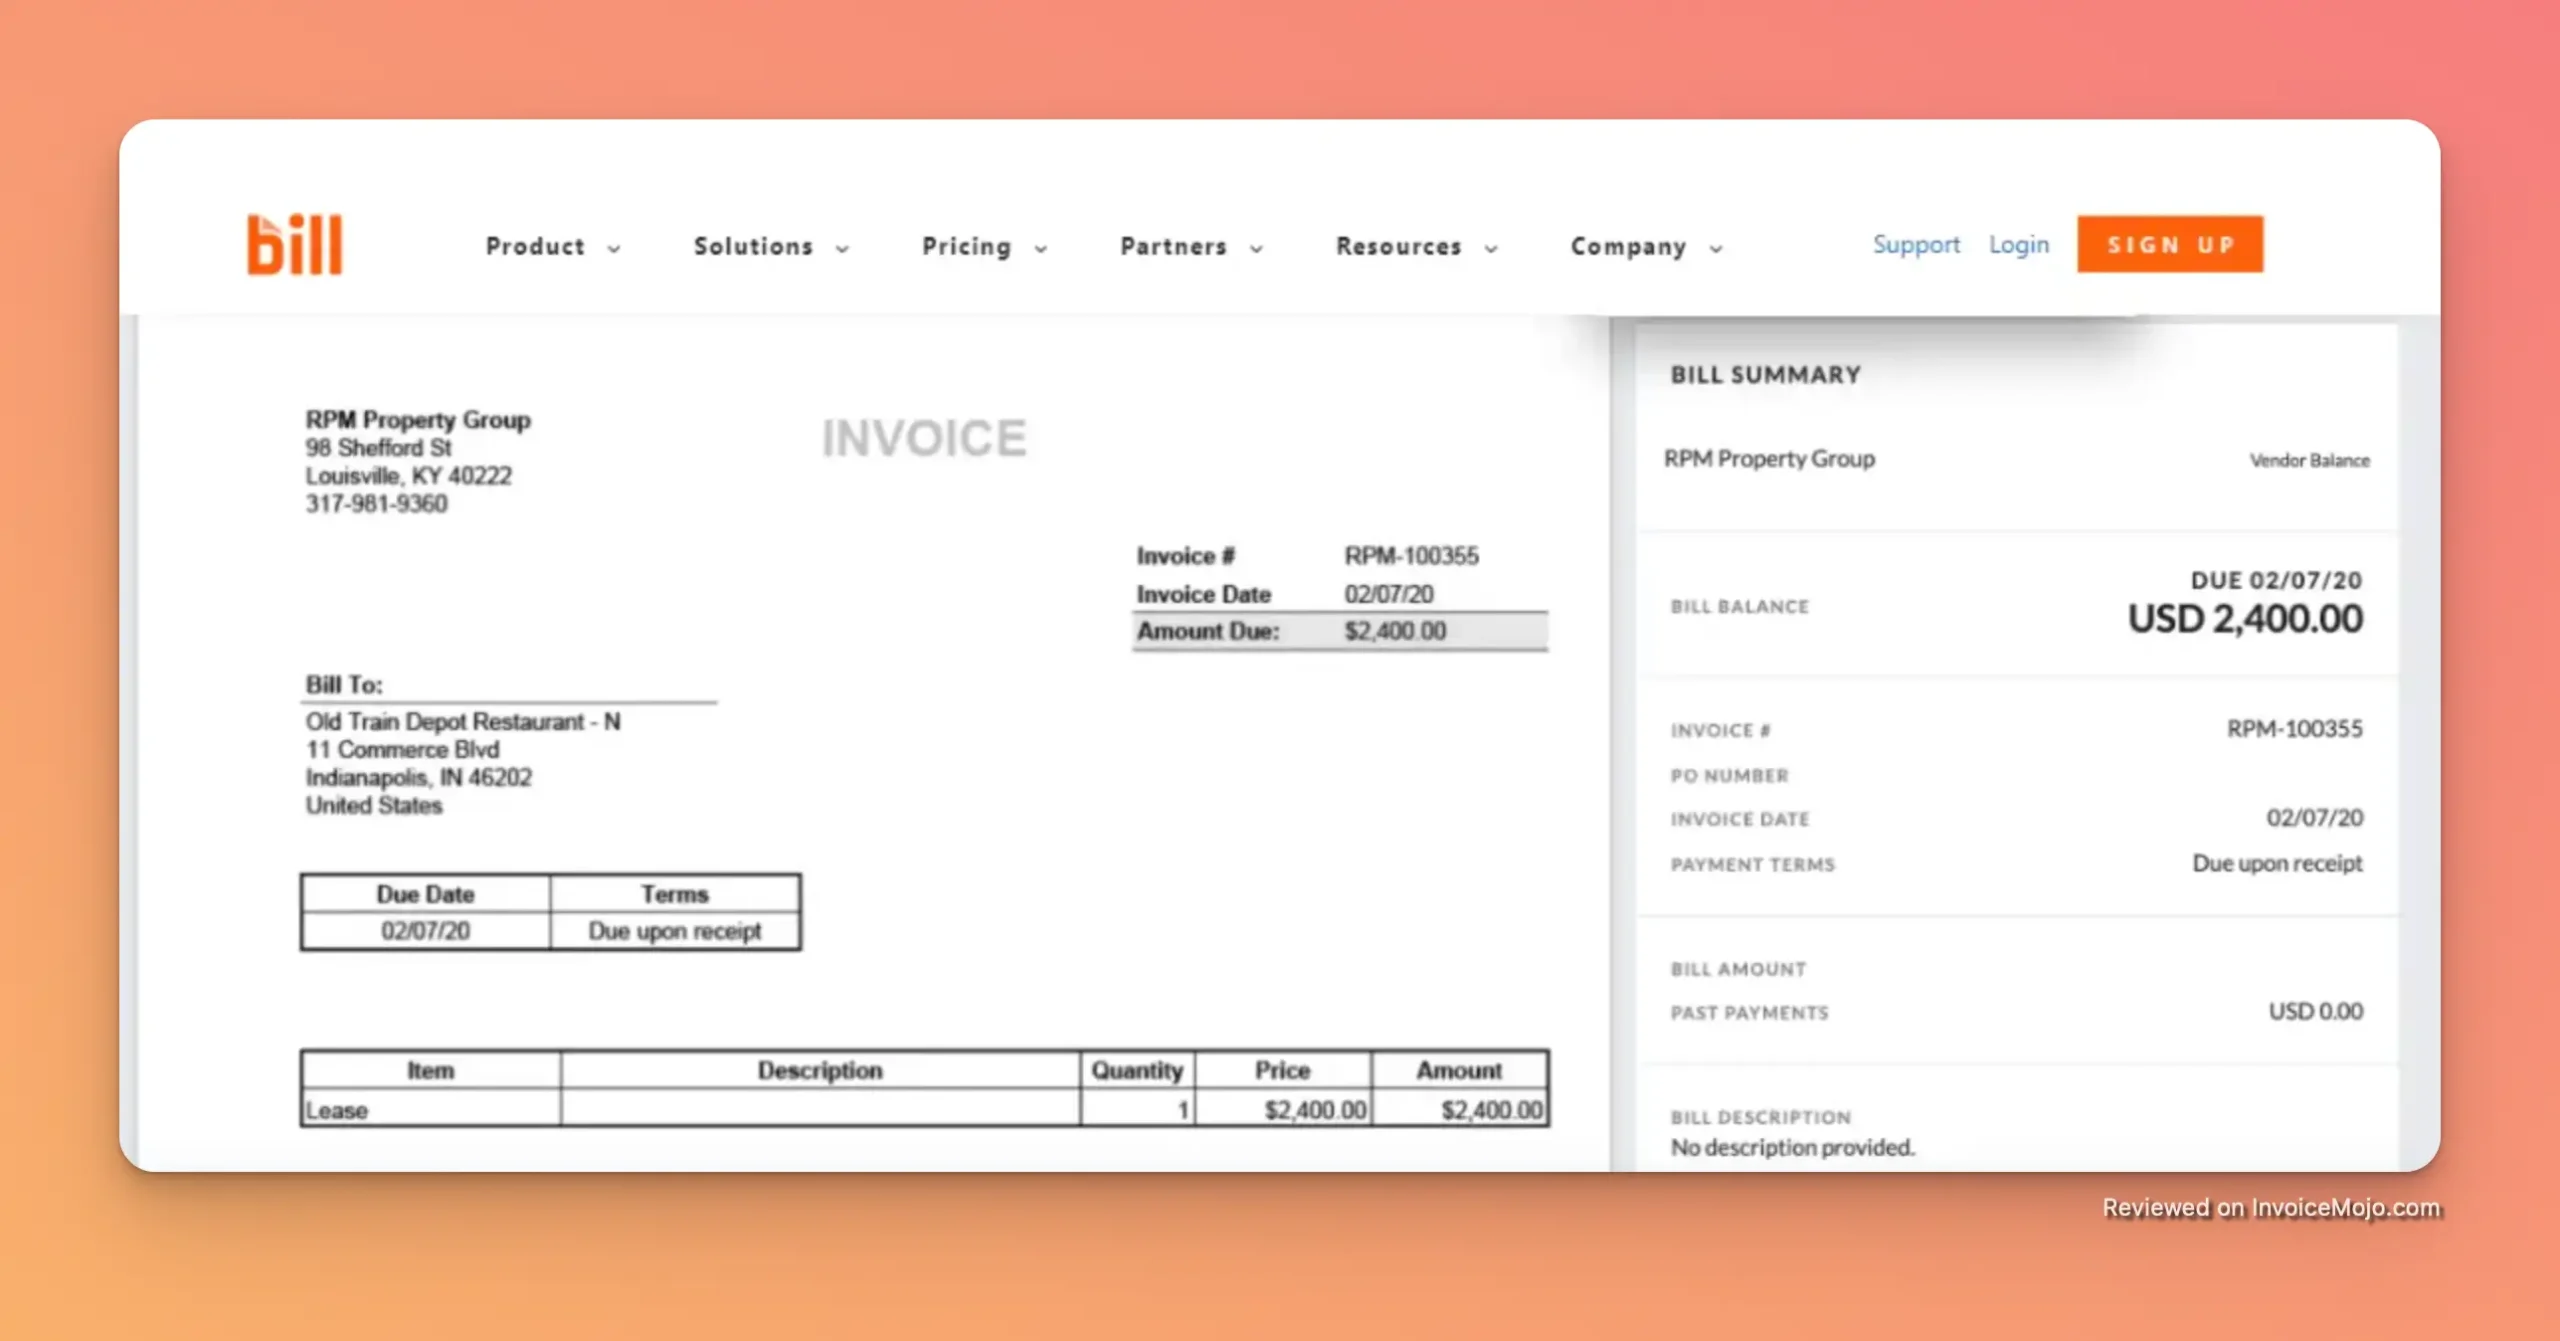2560x1341 pixels.
Task: Click the Payment Terms value Due upon receipt
Action: click(2277, 863)
